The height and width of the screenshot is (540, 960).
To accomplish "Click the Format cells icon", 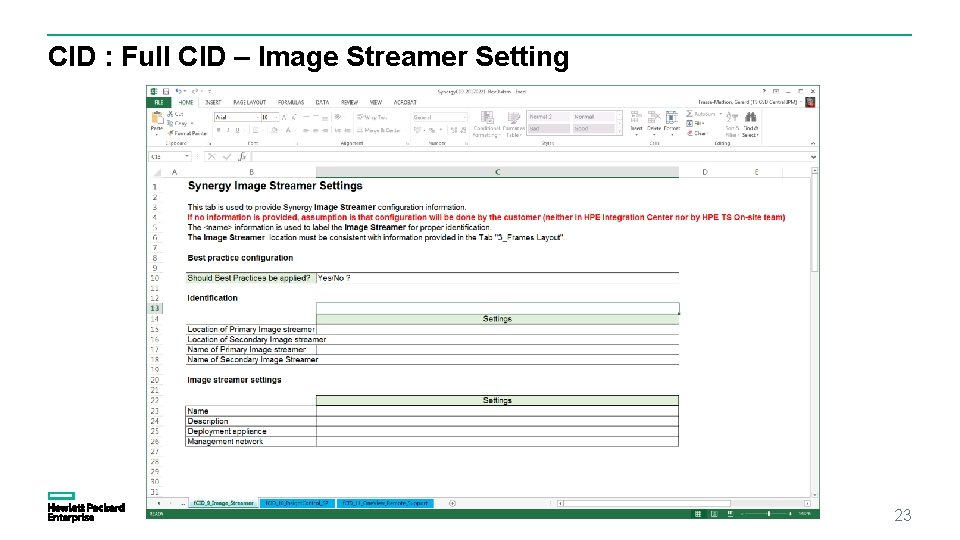I will 672,117.
